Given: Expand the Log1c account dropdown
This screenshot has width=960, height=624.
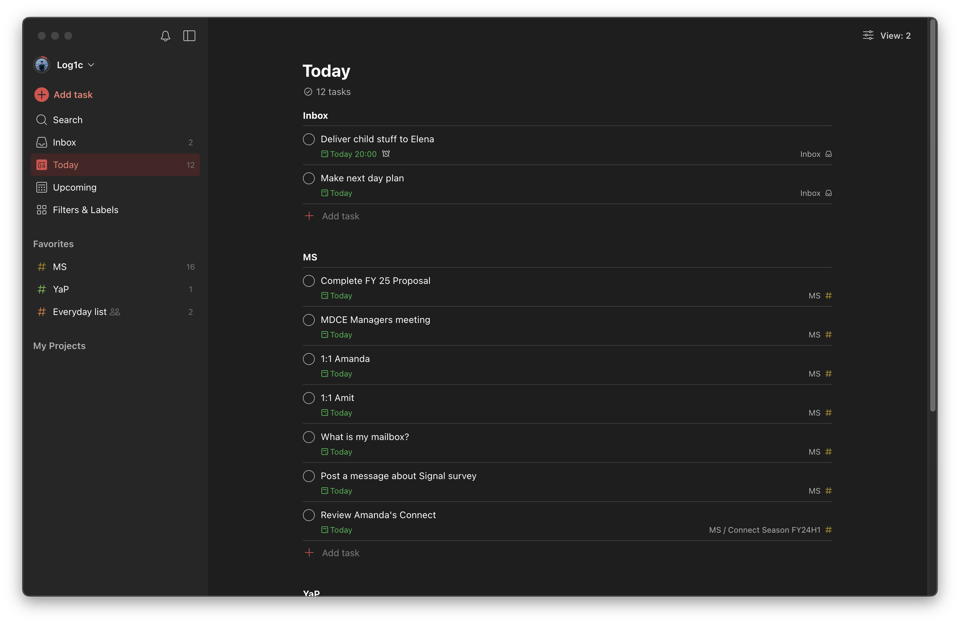Looking at the screenshot, I should (91, 65).
